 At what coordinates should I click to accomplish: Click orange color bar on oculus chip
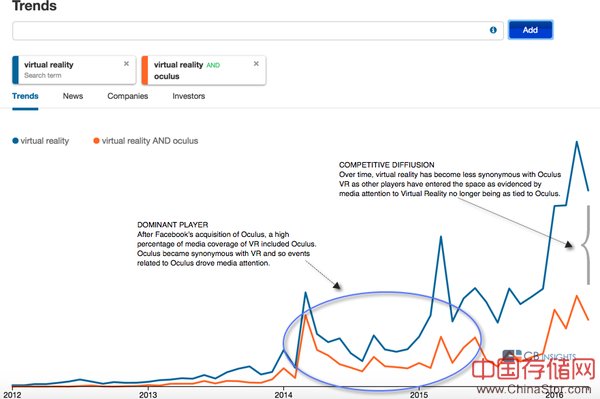coord(145,70)
